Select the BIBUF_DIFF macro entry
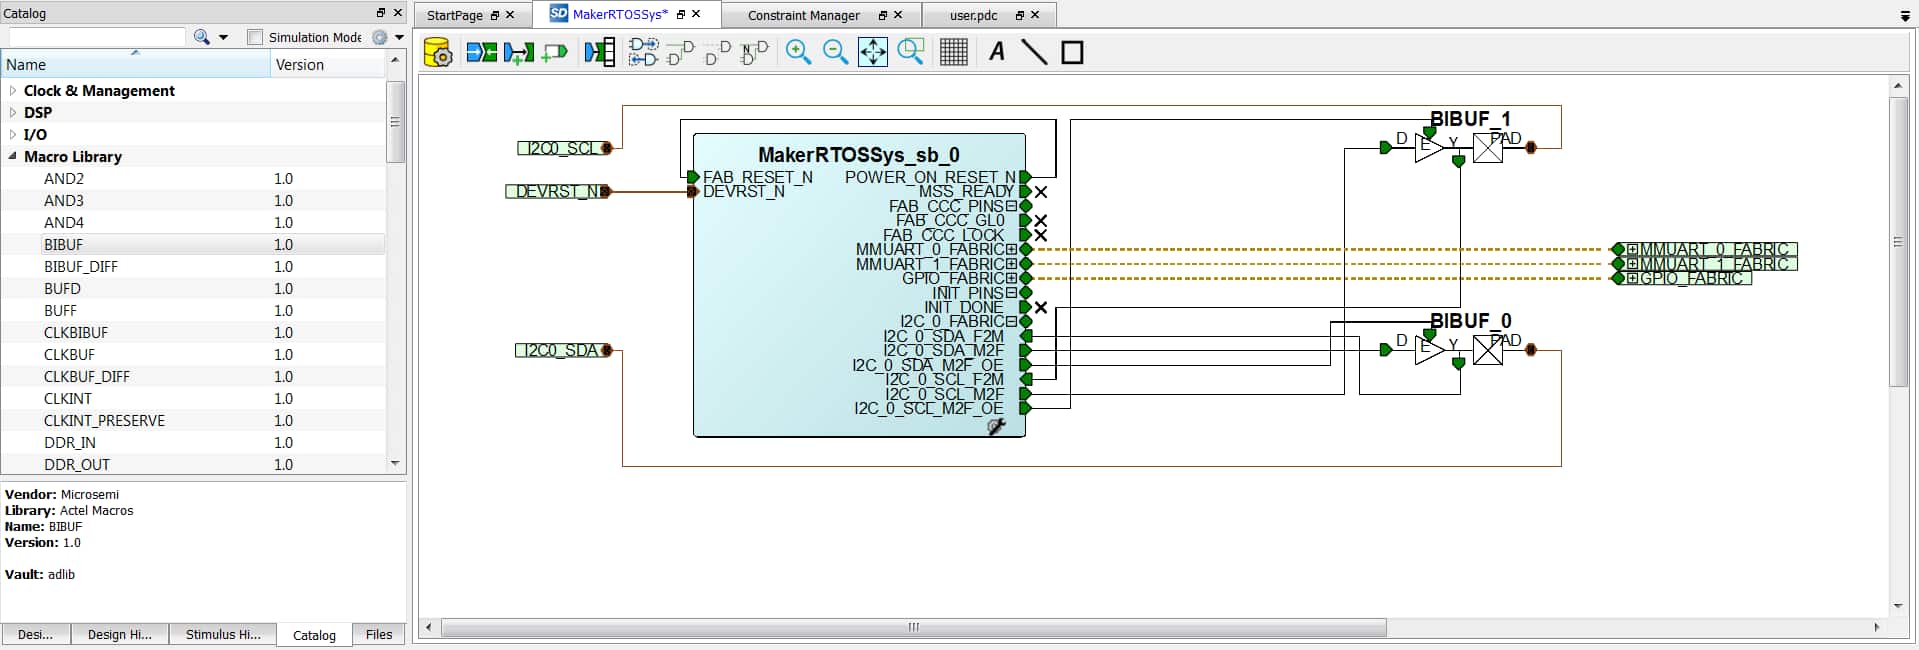Image resolution: width=1919 pixels, height=650 pixels. (x=193, y=266)
